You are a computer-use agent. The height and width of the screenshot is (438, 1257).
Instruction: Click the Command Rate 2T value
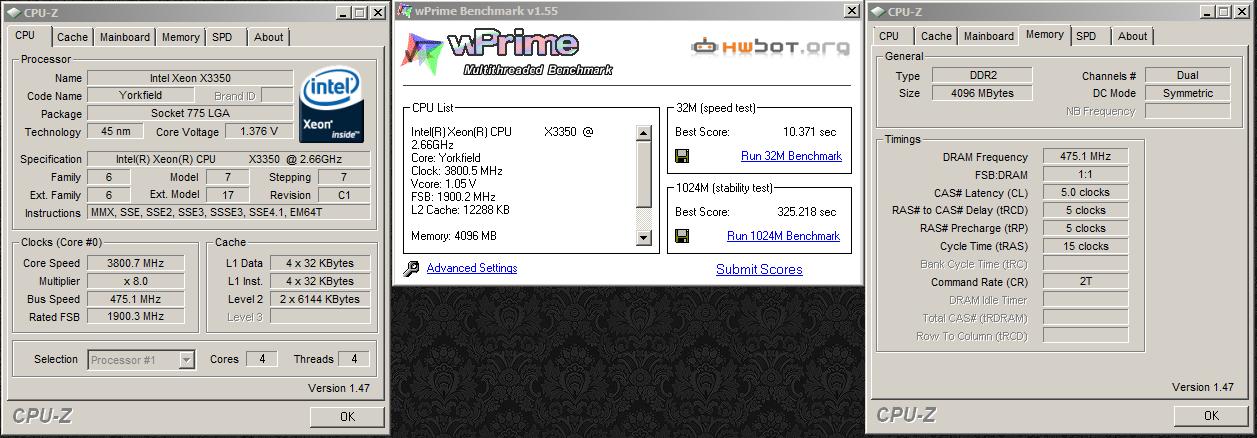[x=1086, y=282]
